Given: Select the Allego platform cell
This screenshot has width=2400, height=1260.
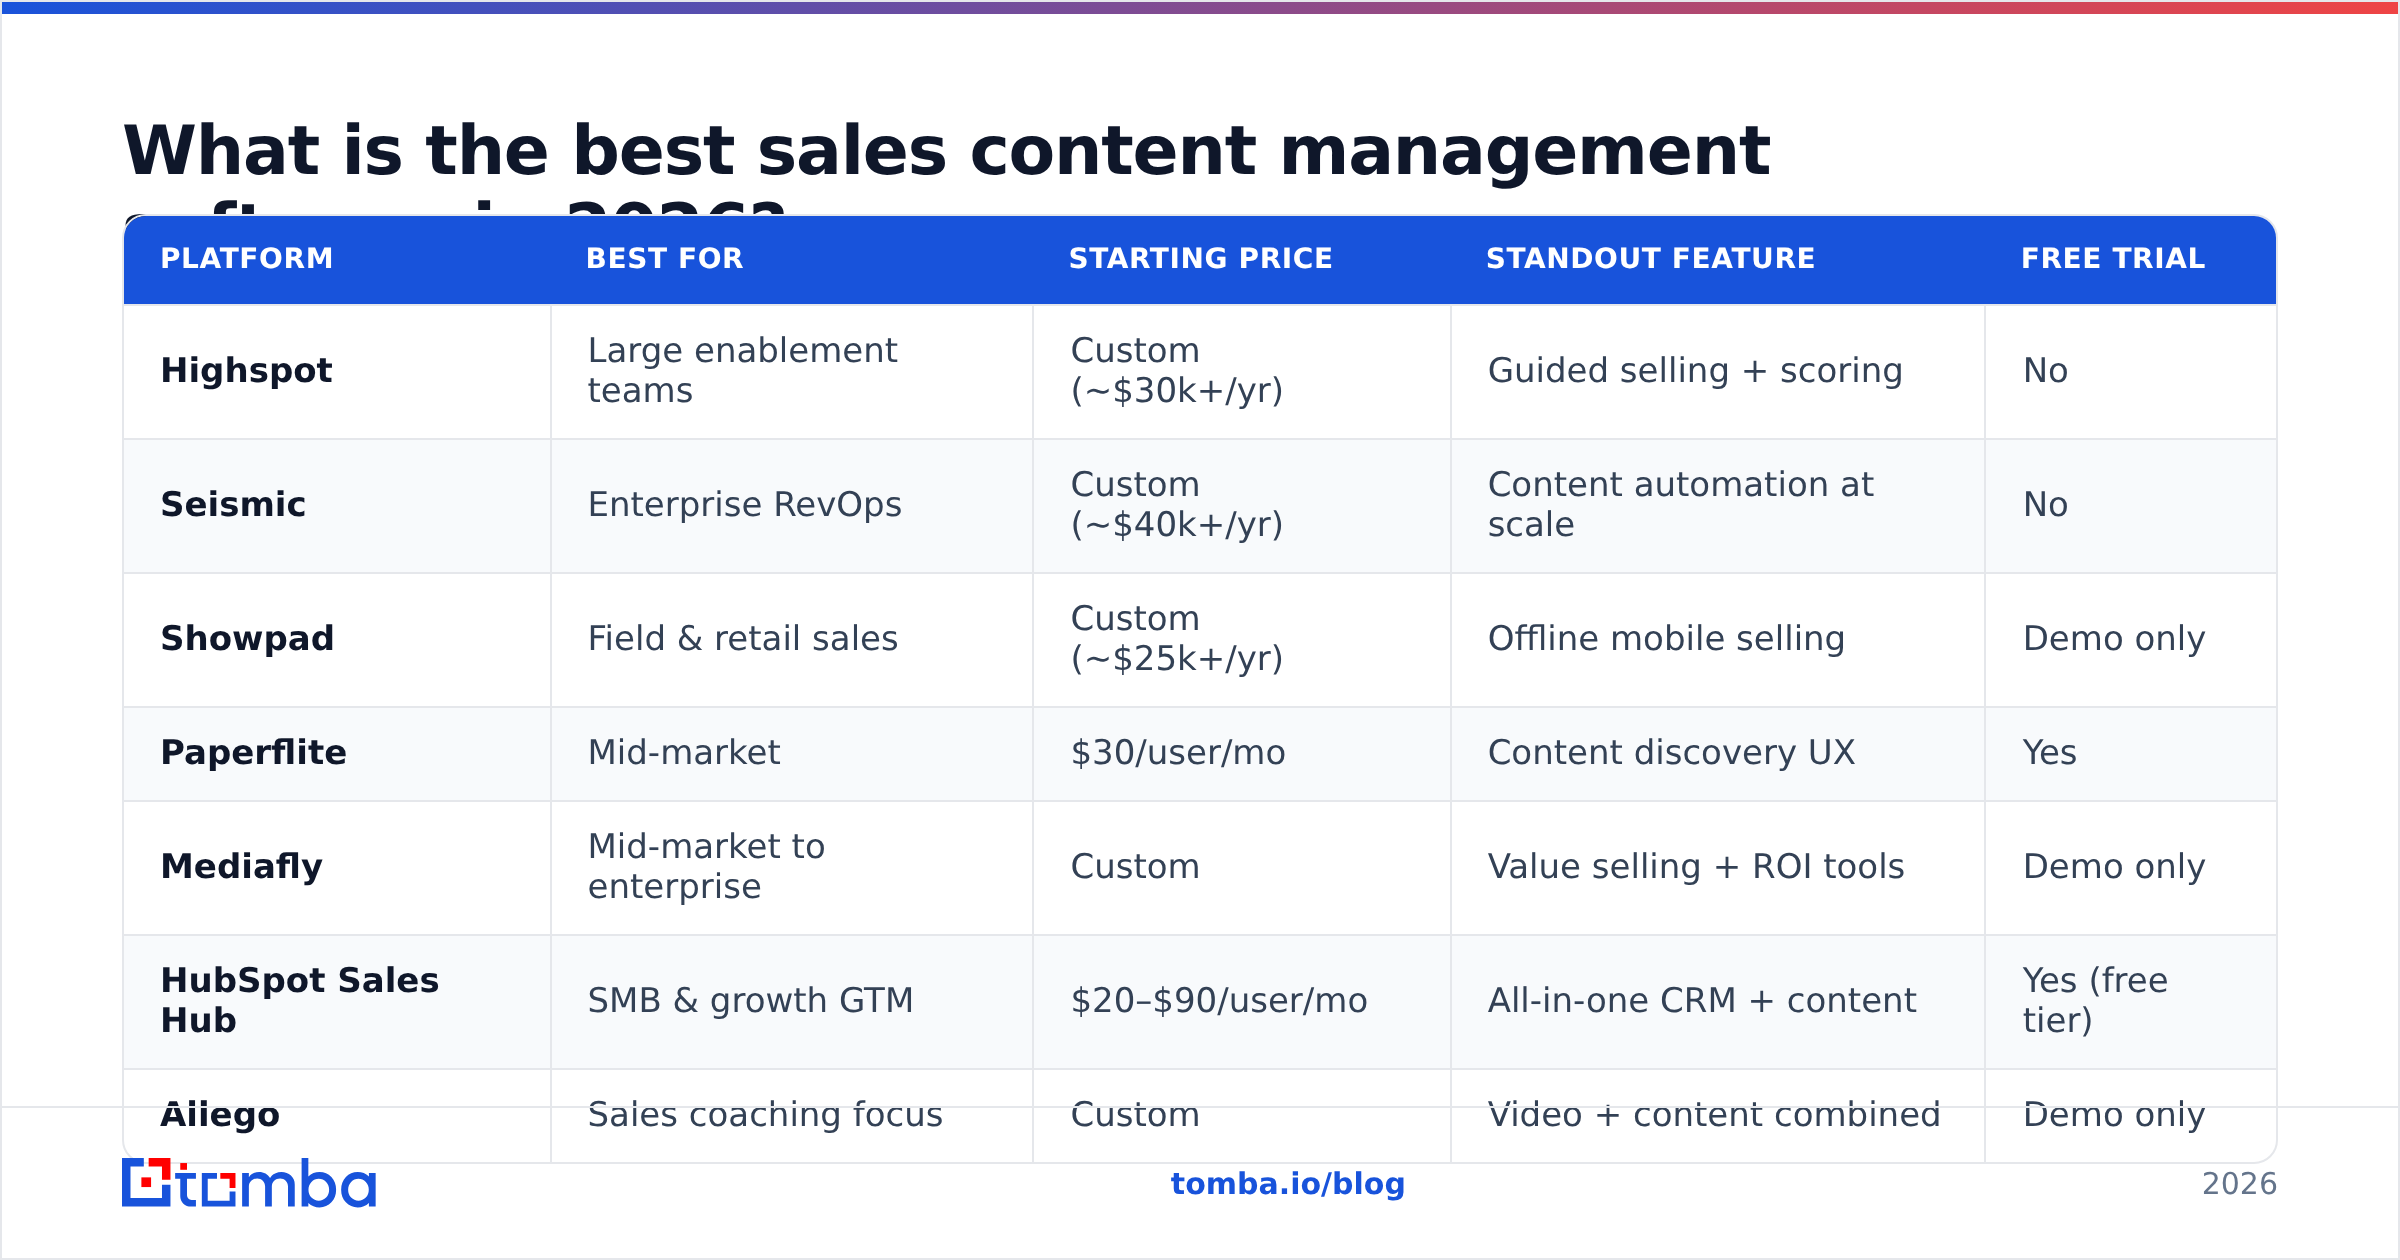Looking at the screenshot, I should coord(337,1116).
